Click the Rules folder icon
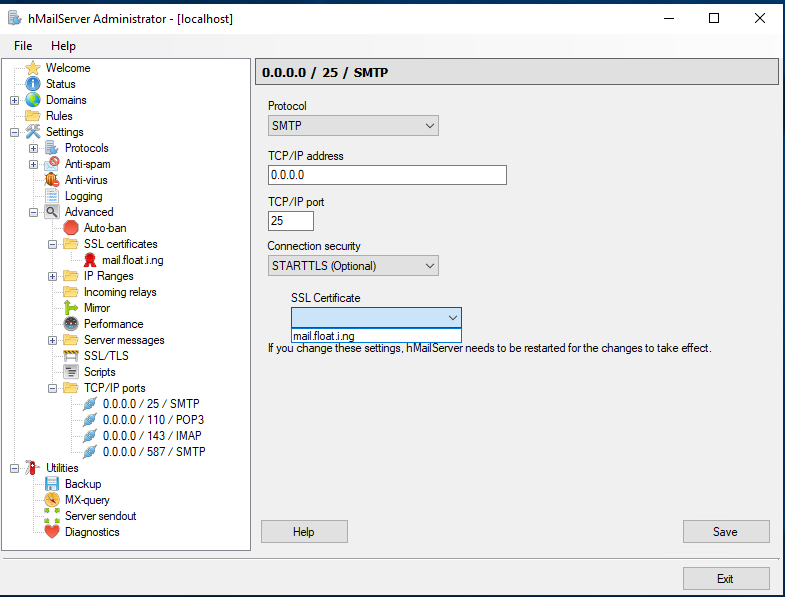 [33, 116]
